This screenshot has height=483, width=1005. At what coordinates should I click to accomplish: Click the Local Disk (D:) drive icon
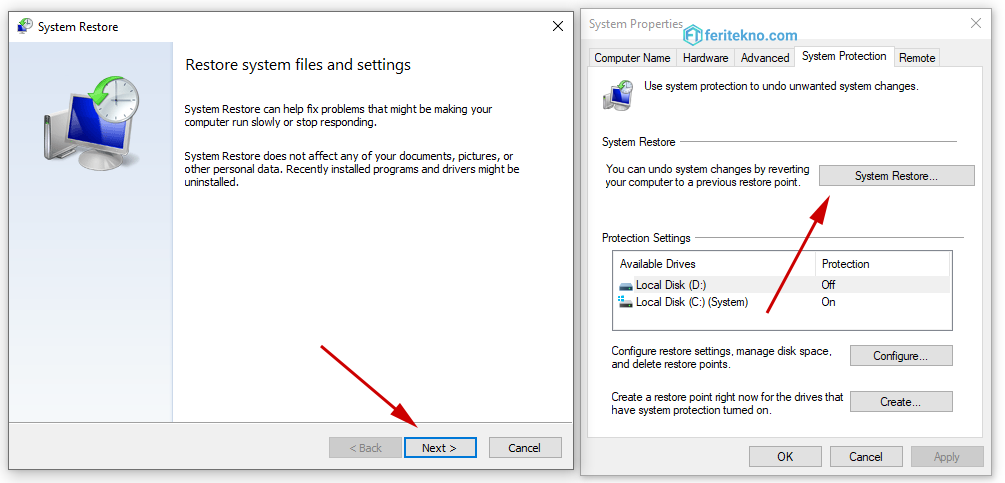(626, 286)
